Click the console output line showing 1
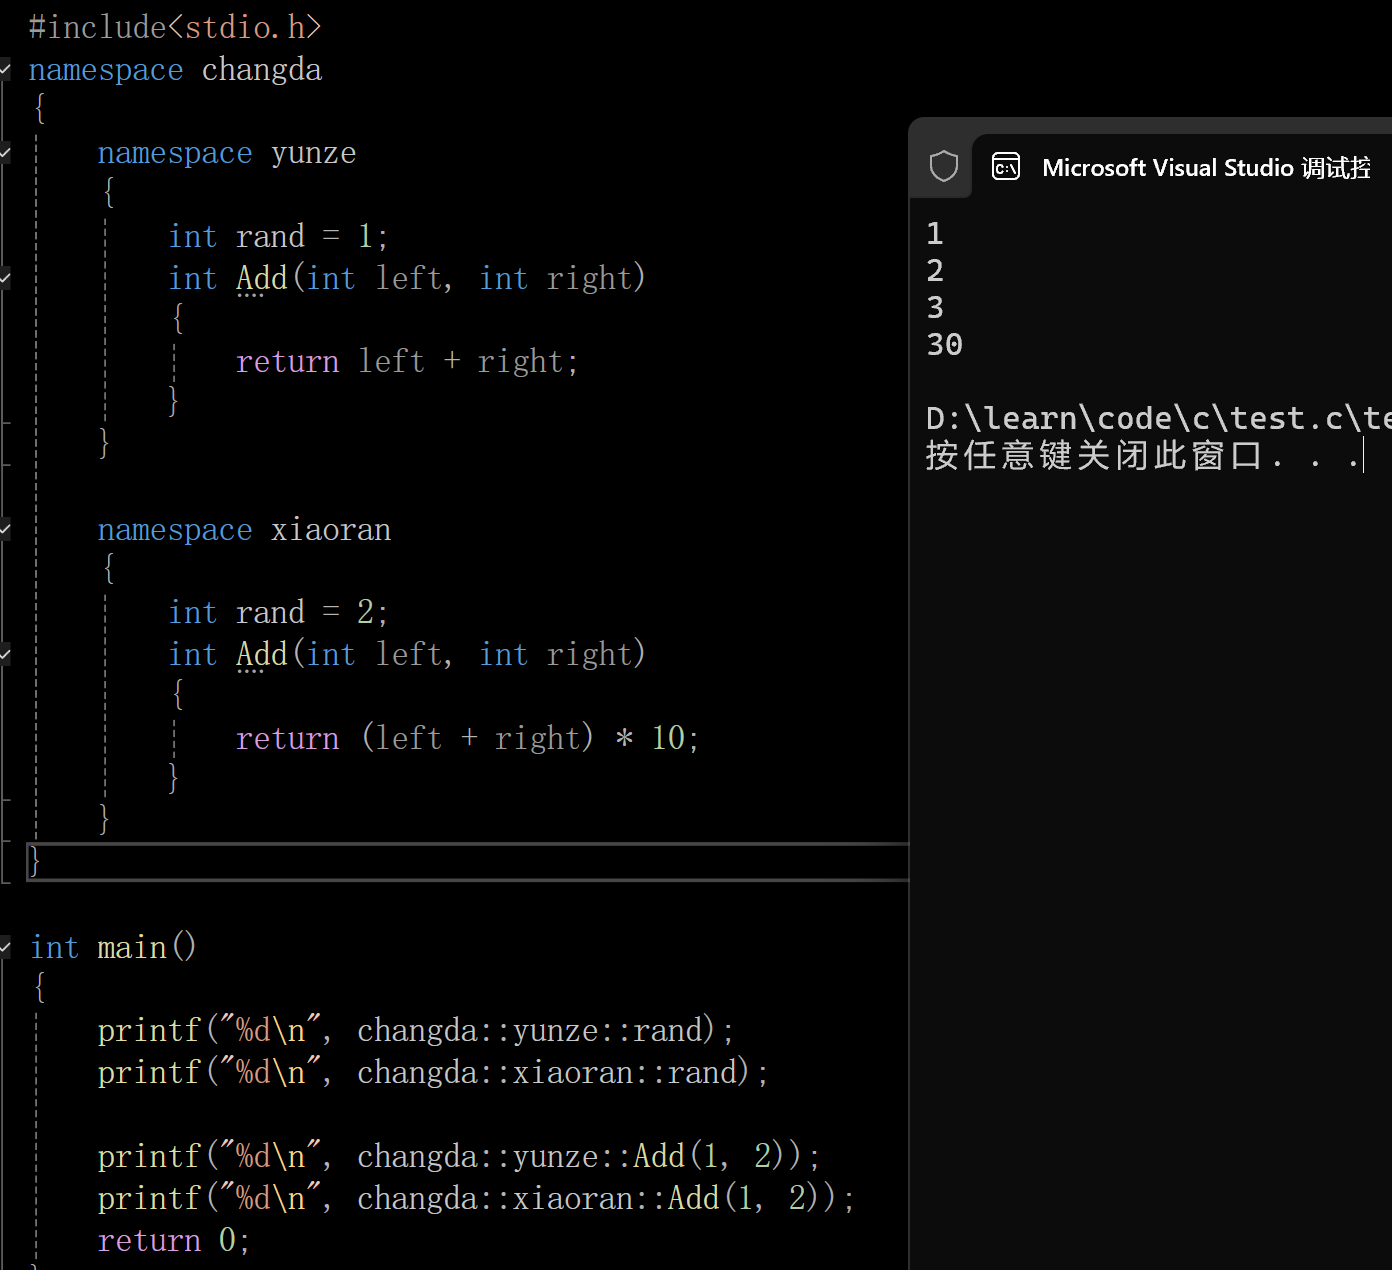The width and height of the screenshot is (1392, 1270). point(935,234)
